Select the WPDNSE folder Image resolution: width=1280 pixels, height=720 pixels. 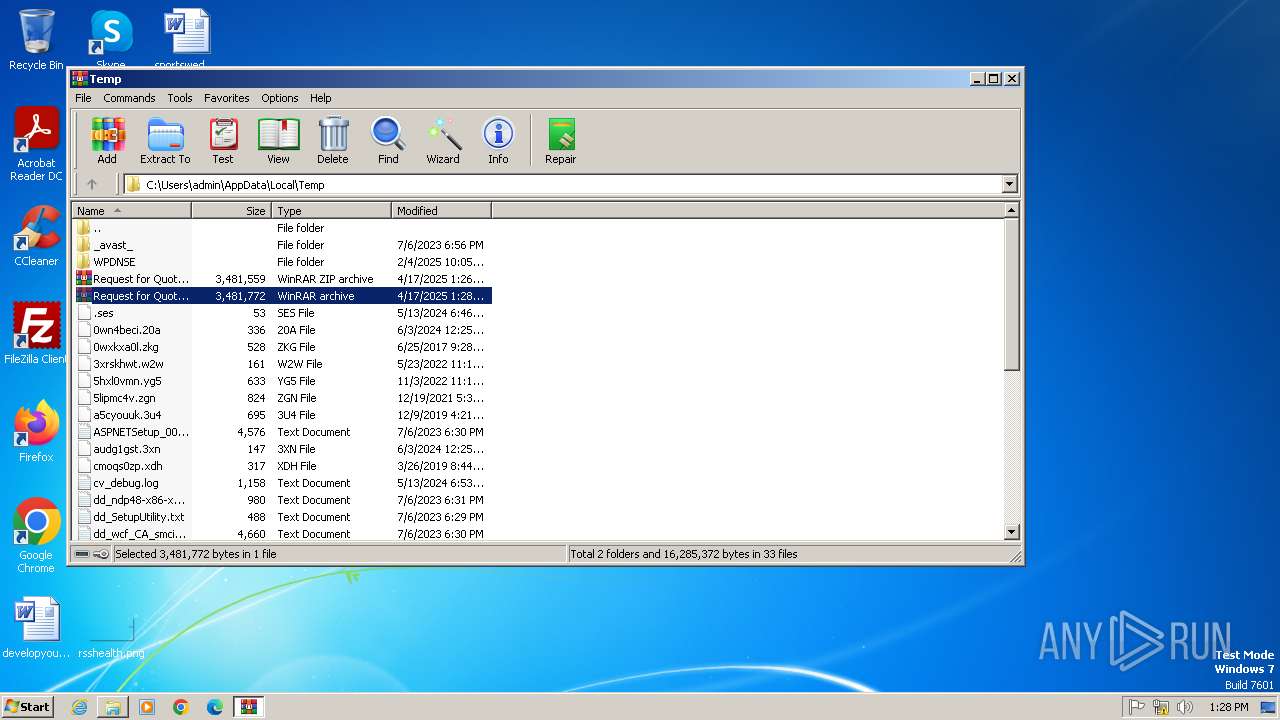(x=282, y=262)
